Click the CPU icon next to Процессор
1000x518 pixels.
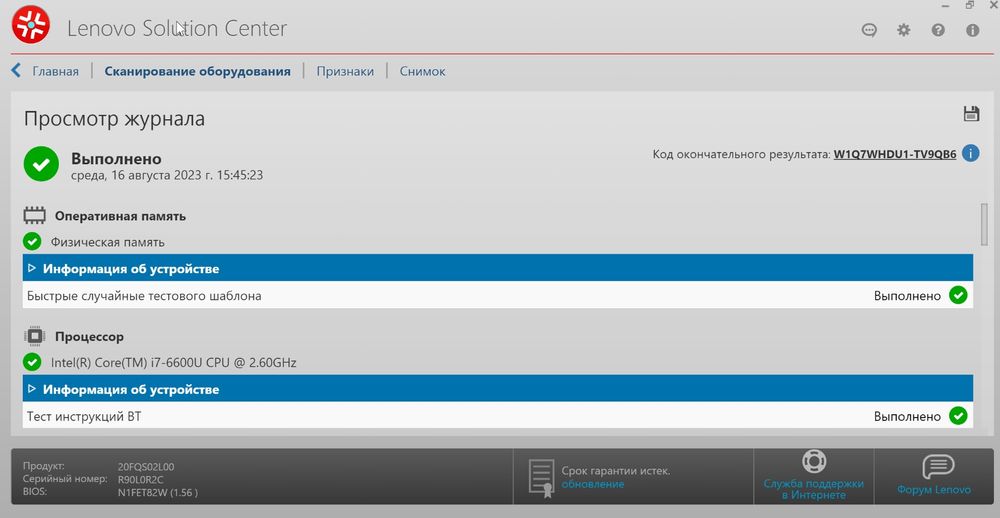34,336
